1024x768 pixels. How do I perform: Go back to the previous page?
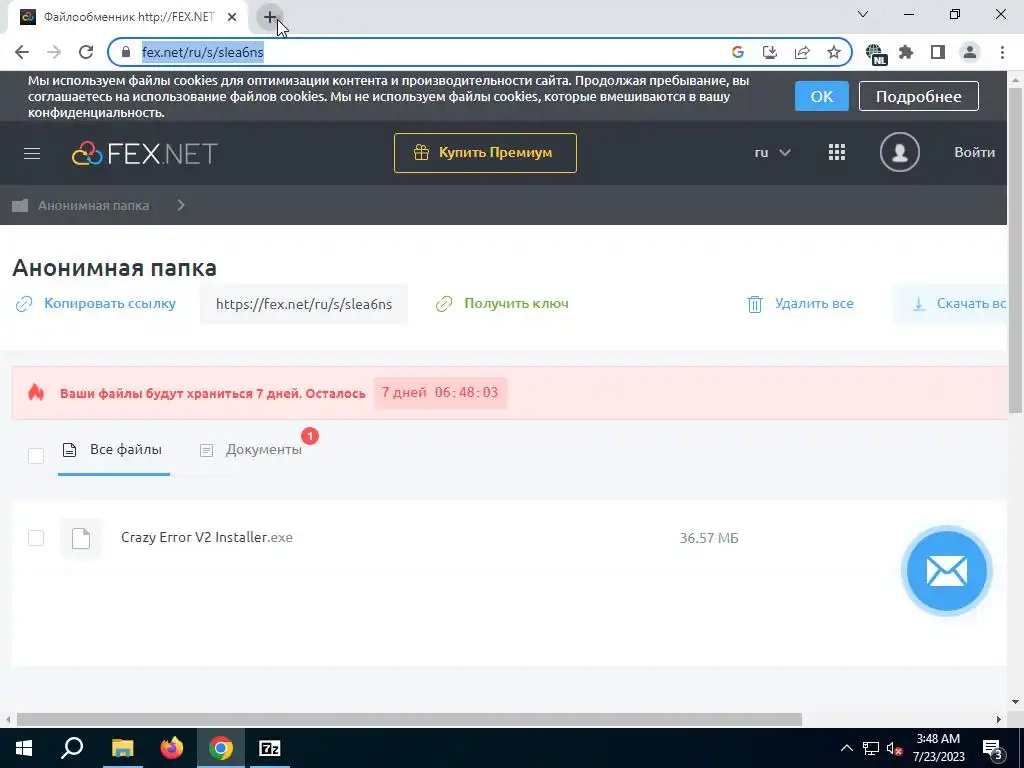click(22, 52)
